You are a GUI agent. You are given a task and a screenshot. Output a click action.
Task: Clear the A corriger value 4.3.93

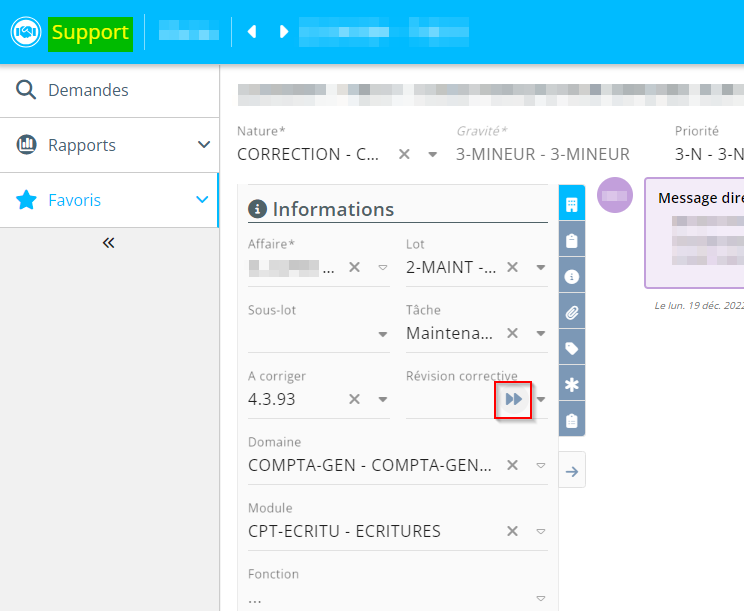[354, 399]
